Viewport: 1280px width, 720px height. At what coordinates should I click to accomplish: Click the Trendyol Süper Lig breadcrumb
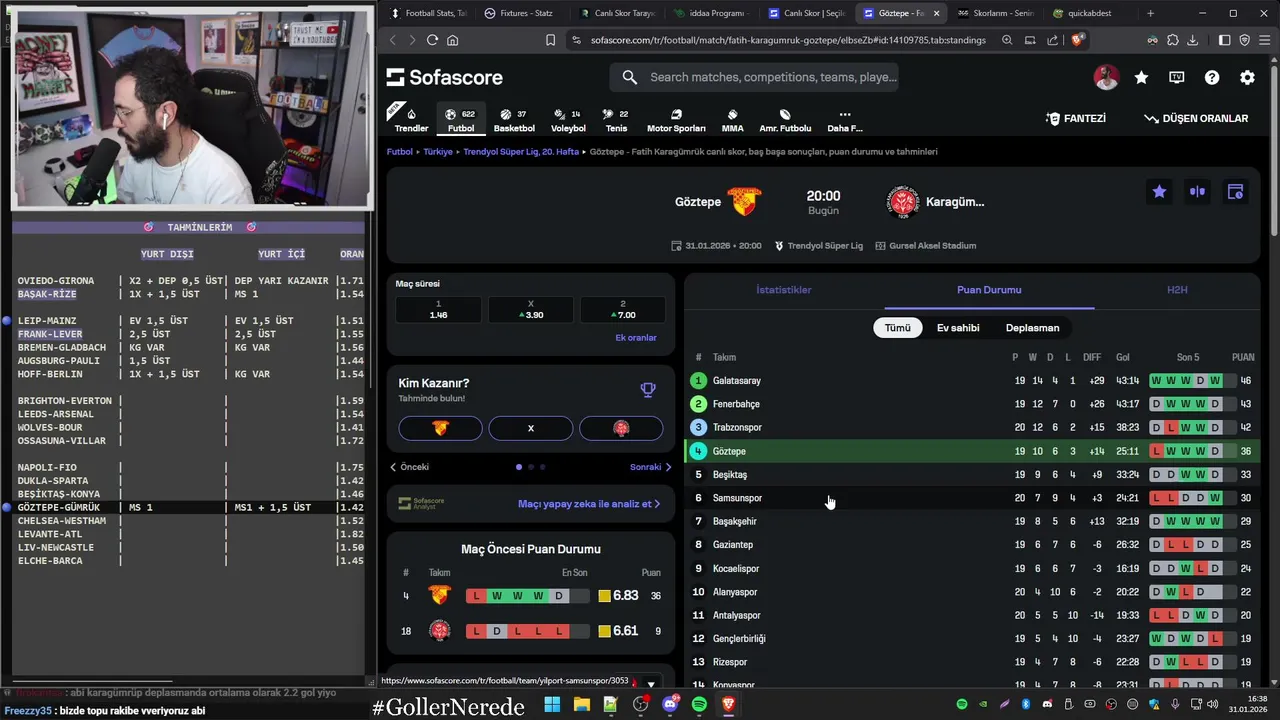click(521, 152)
